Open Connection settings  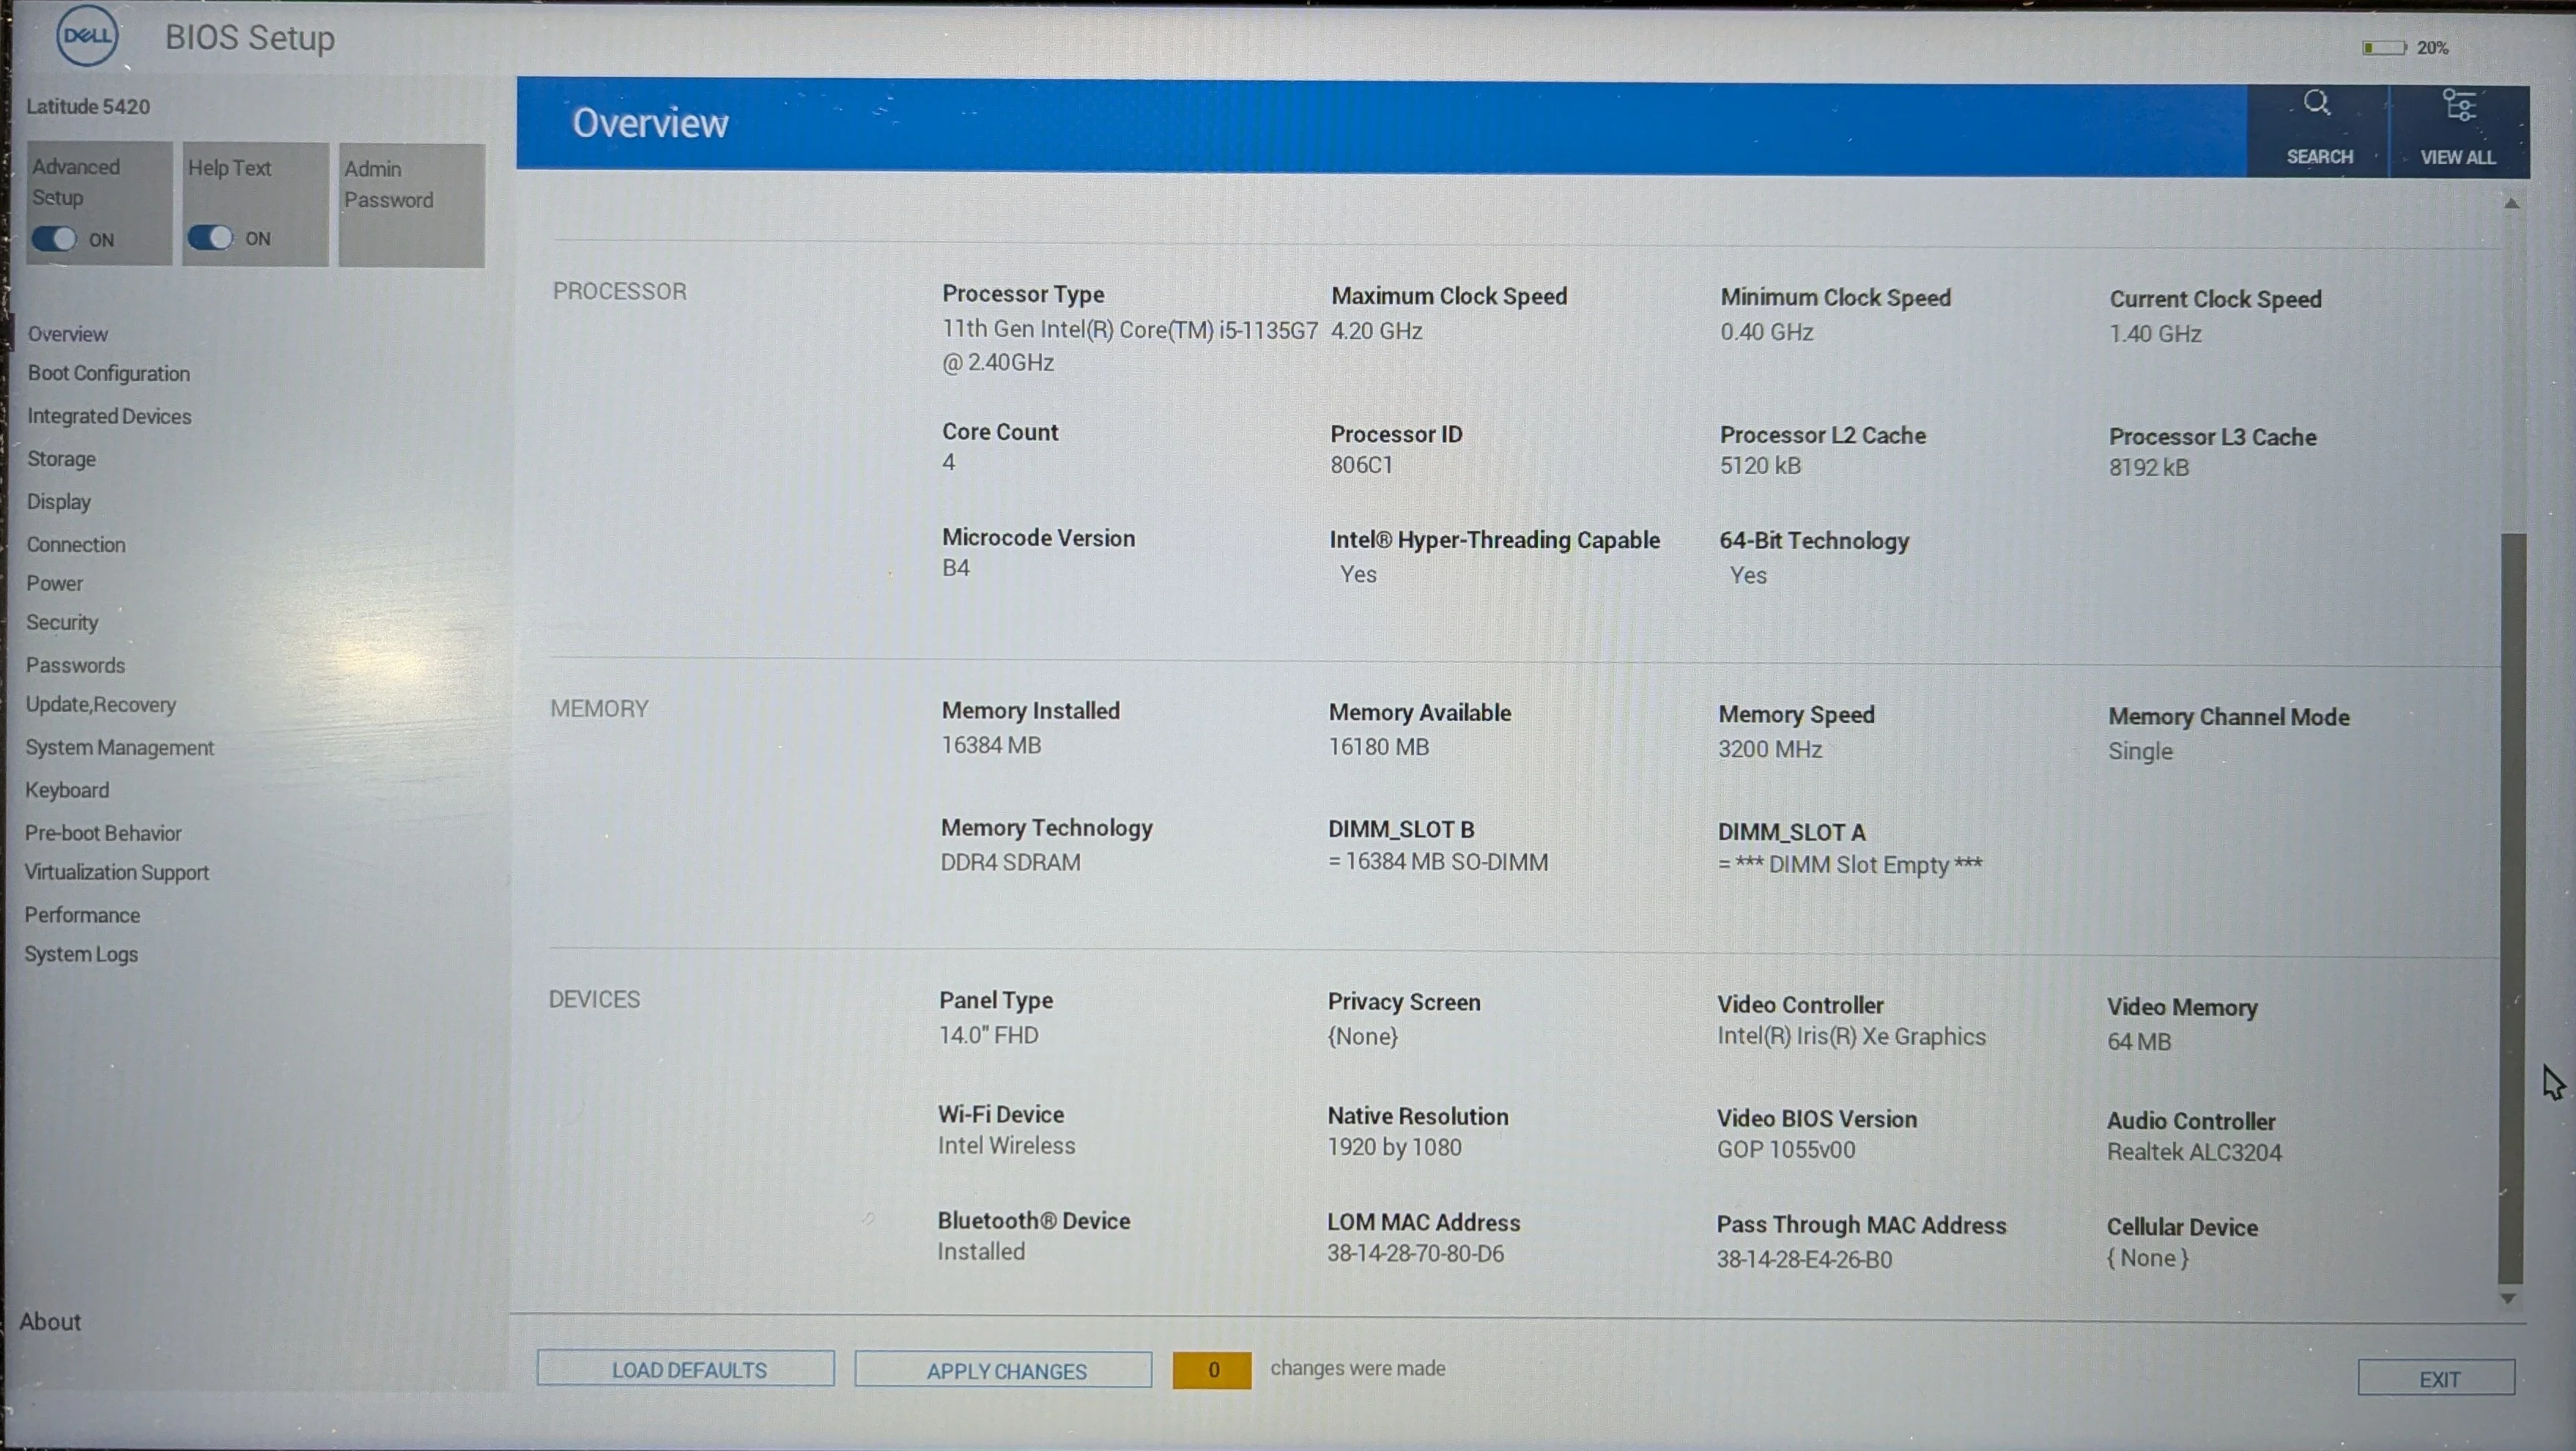[x=76, y=545]
